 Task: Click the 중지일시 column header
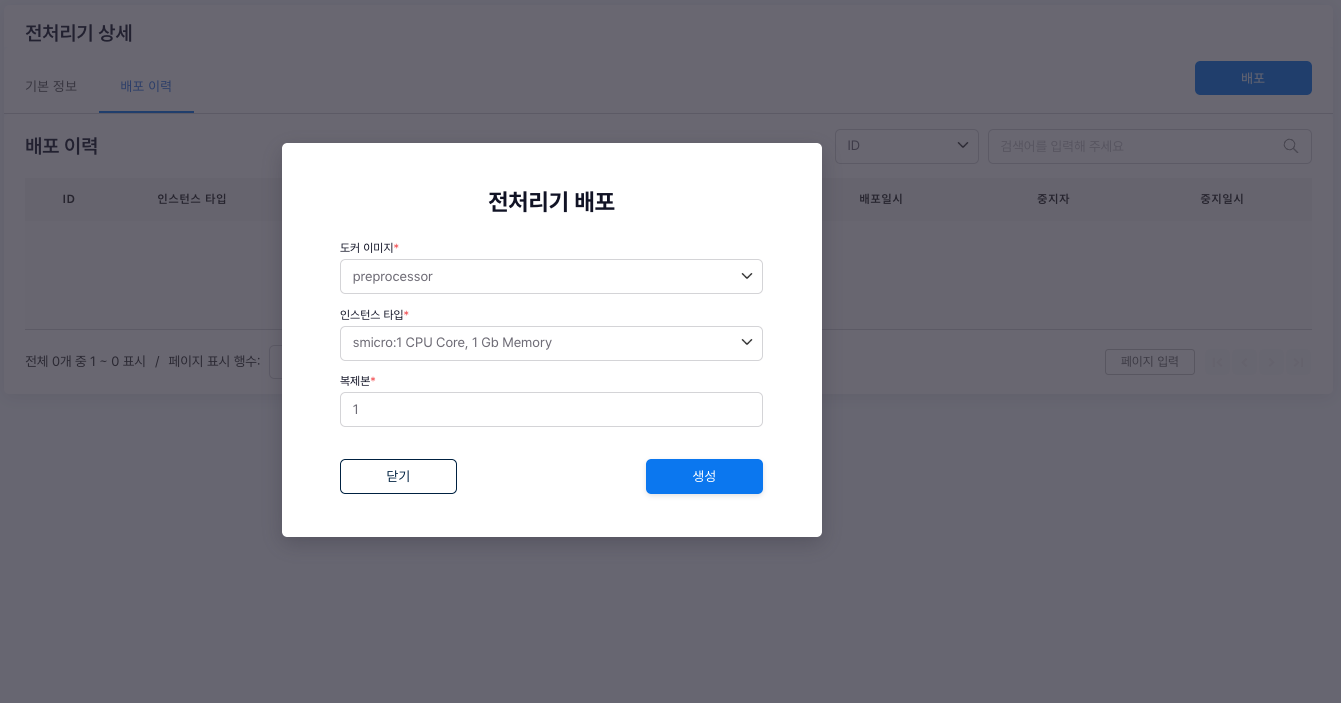pos(1221,199)
